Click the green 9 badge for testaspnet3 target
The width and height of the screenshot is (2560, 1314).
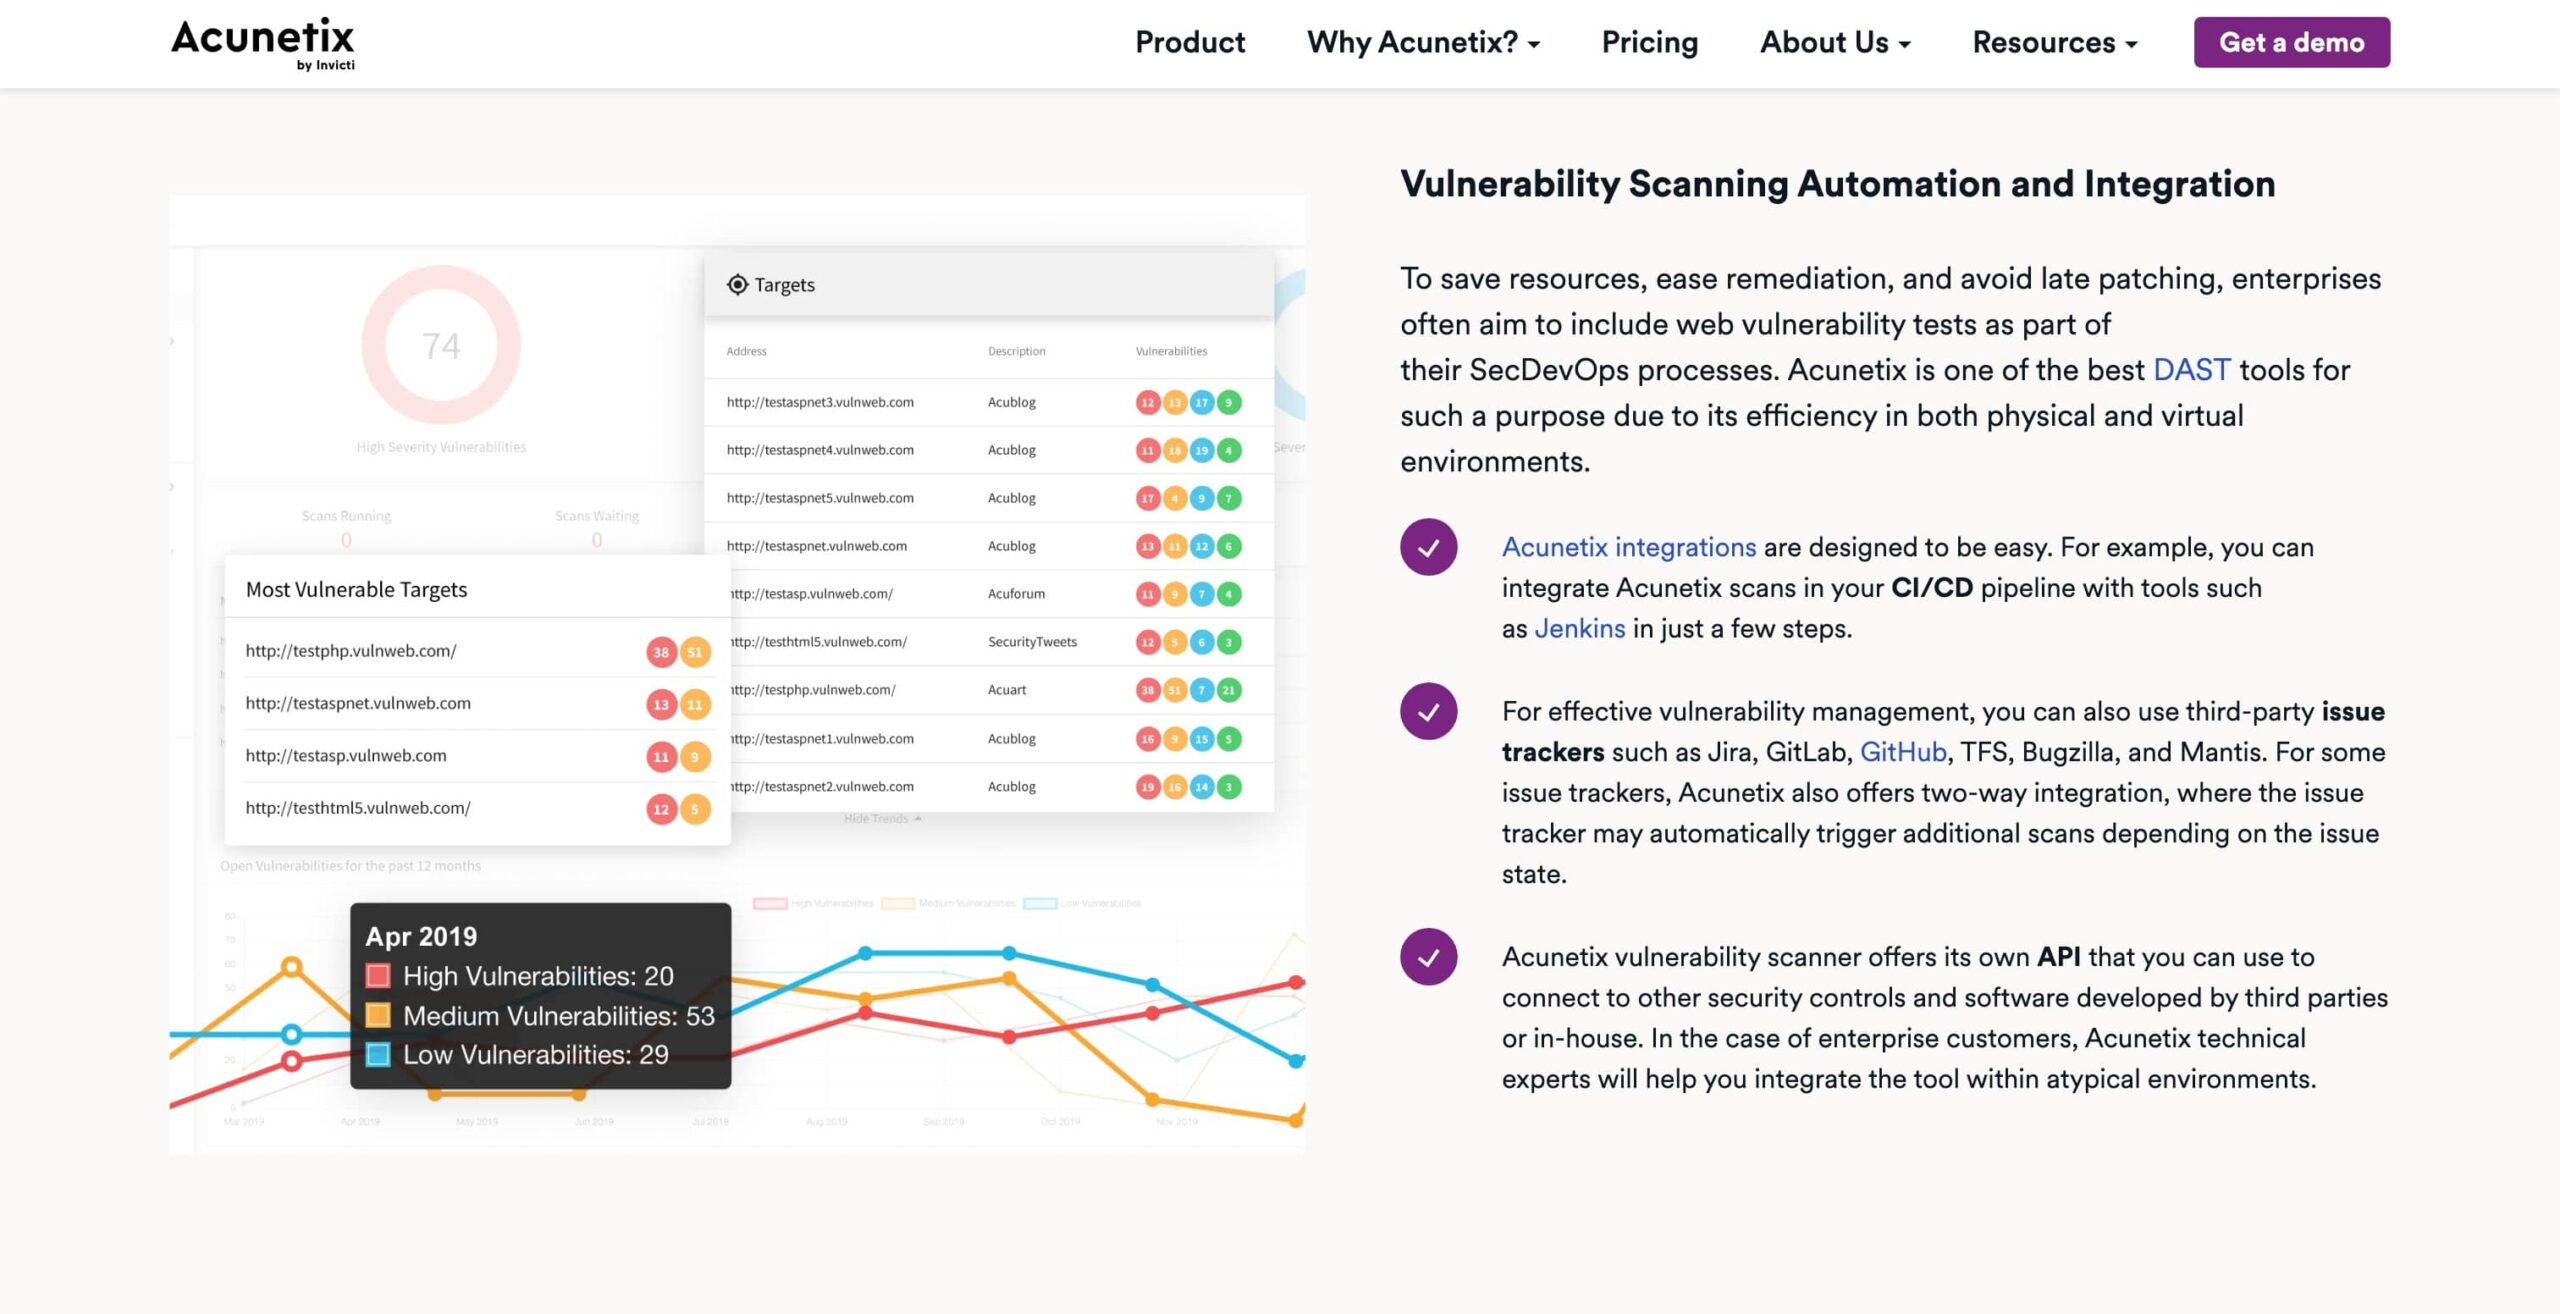tap(1229, 403)
